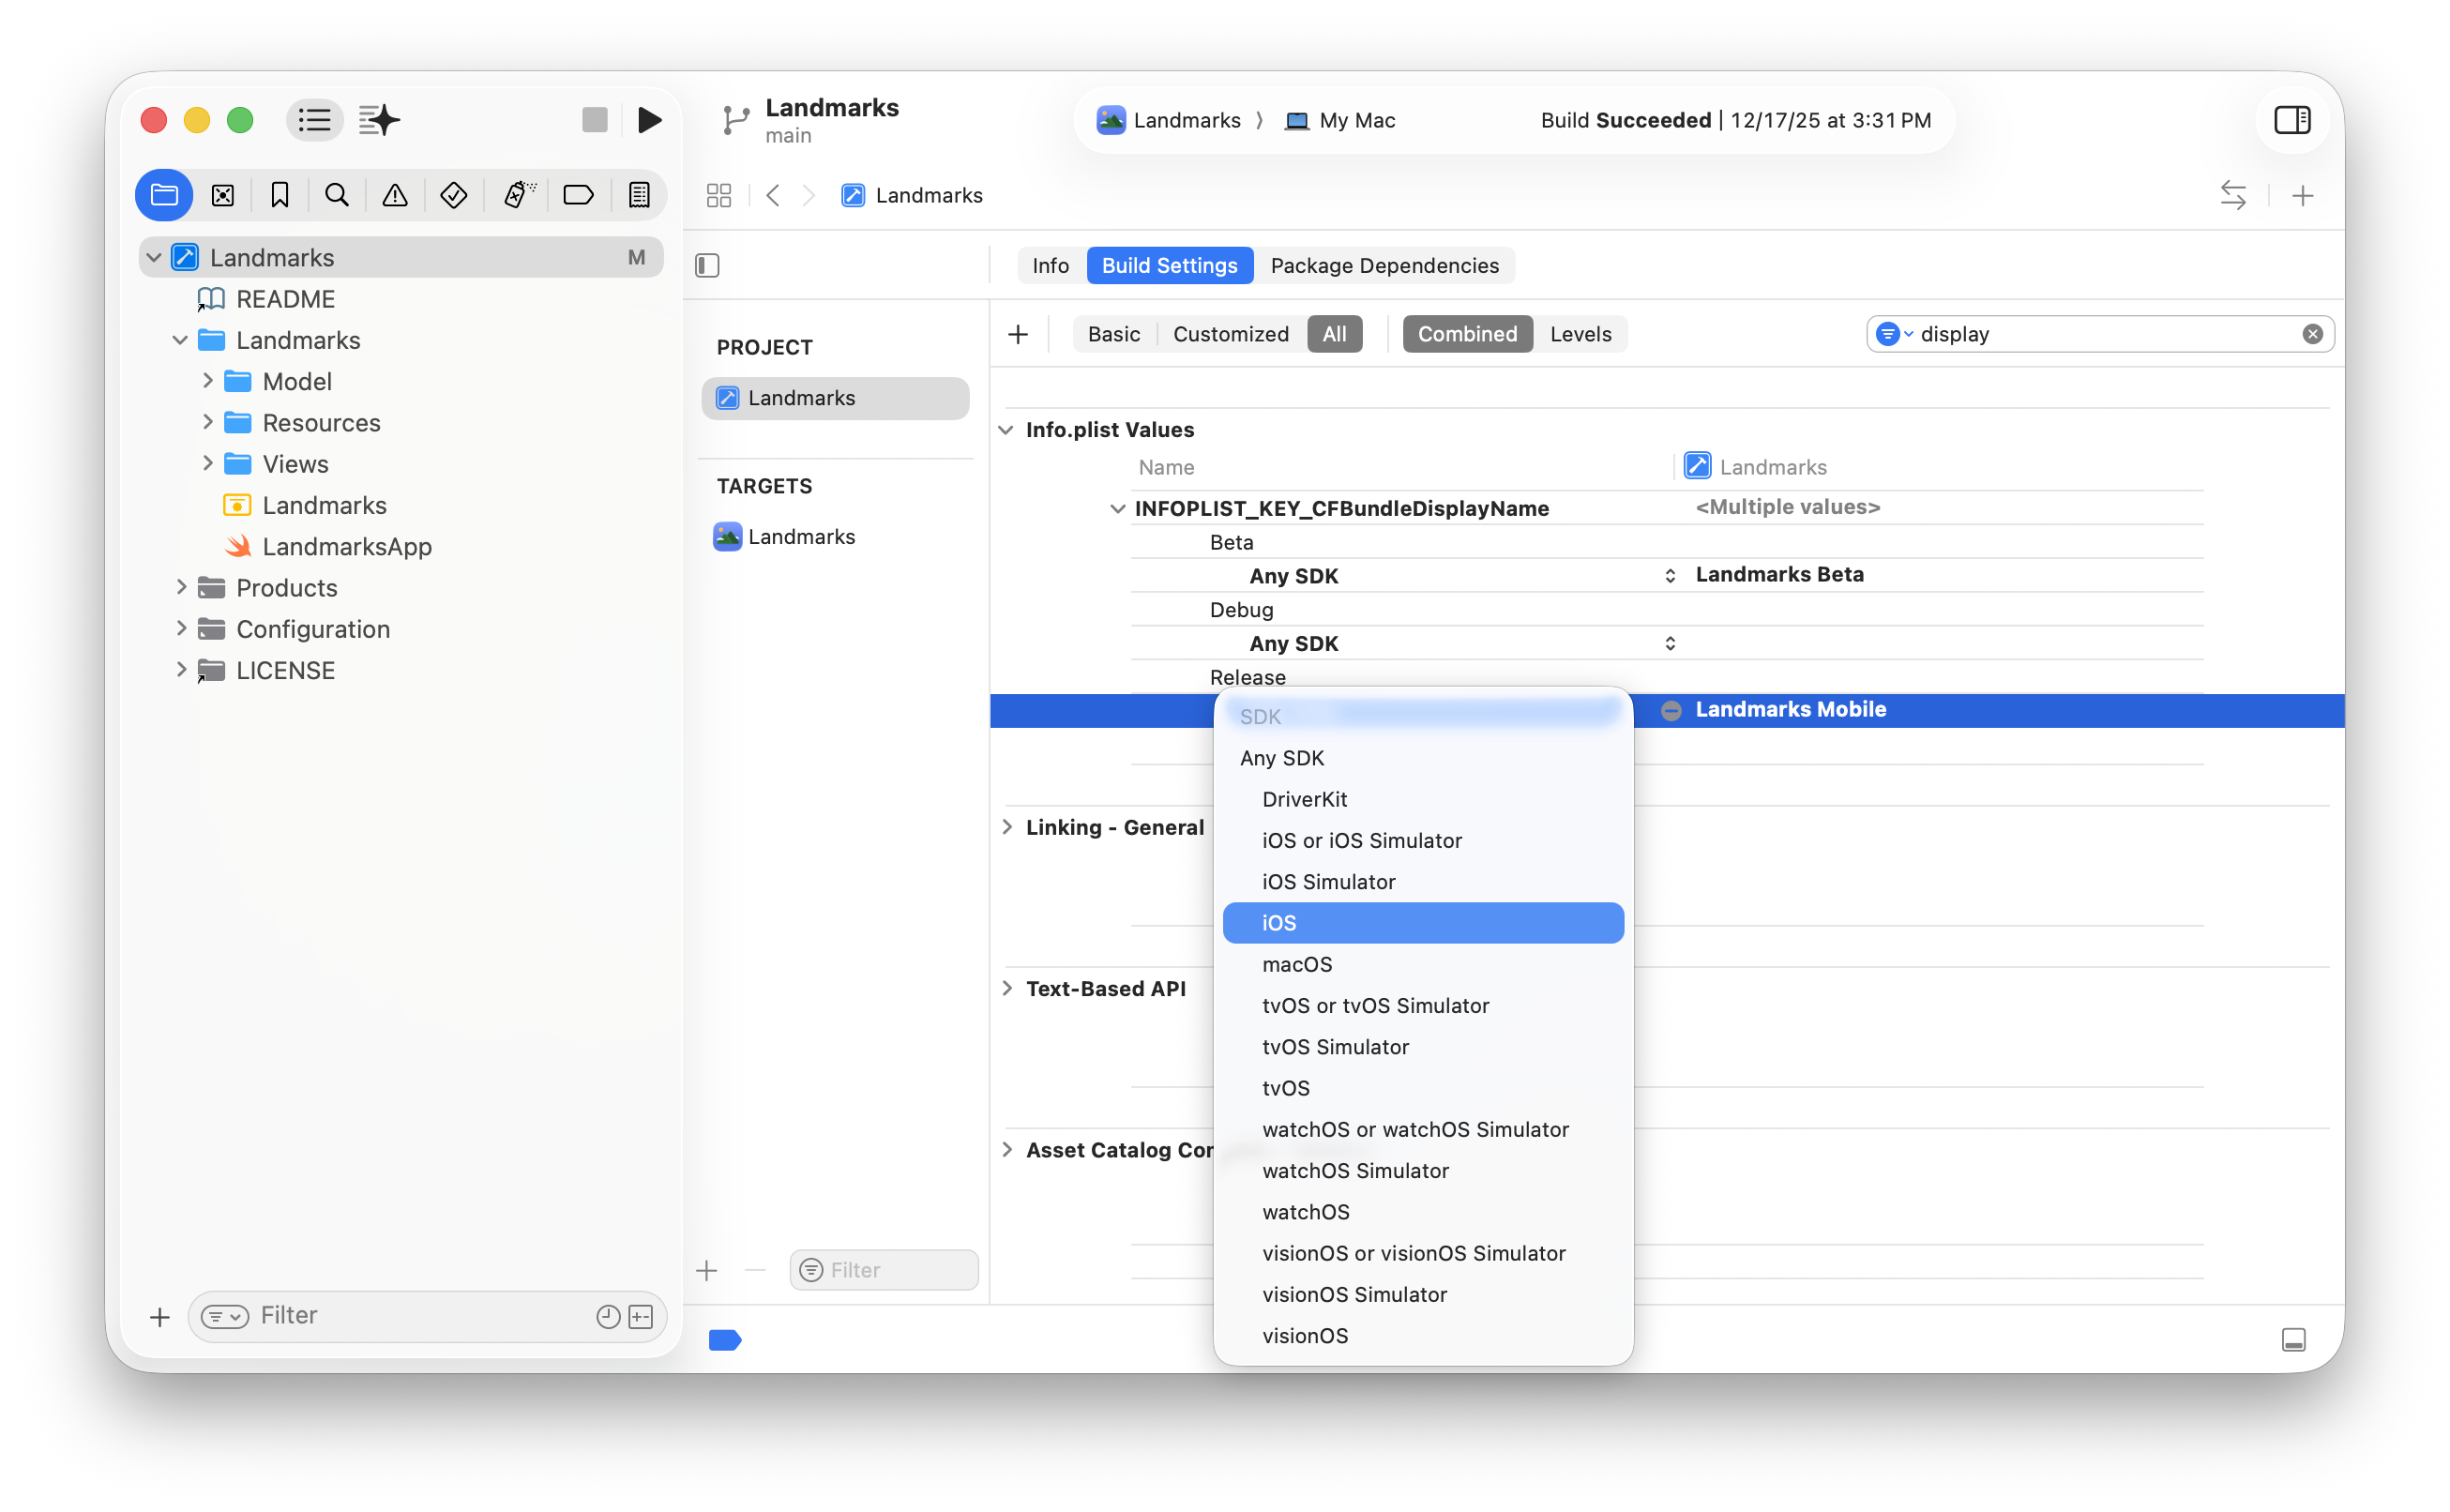
Task: Click the Stop square button
Action: (595, 120)
